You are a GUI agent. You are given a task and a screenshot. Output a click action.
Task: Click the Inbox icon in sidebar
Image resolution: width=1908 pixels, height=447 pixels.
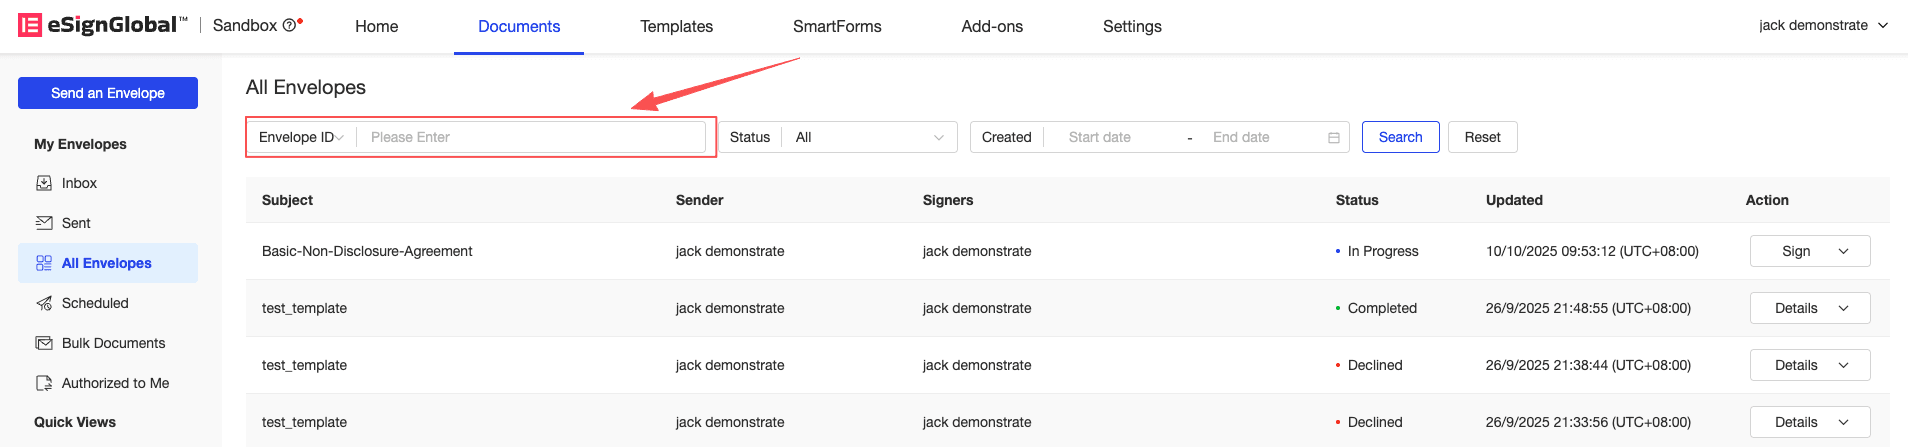pyautogui.click(x=44, y=183)
